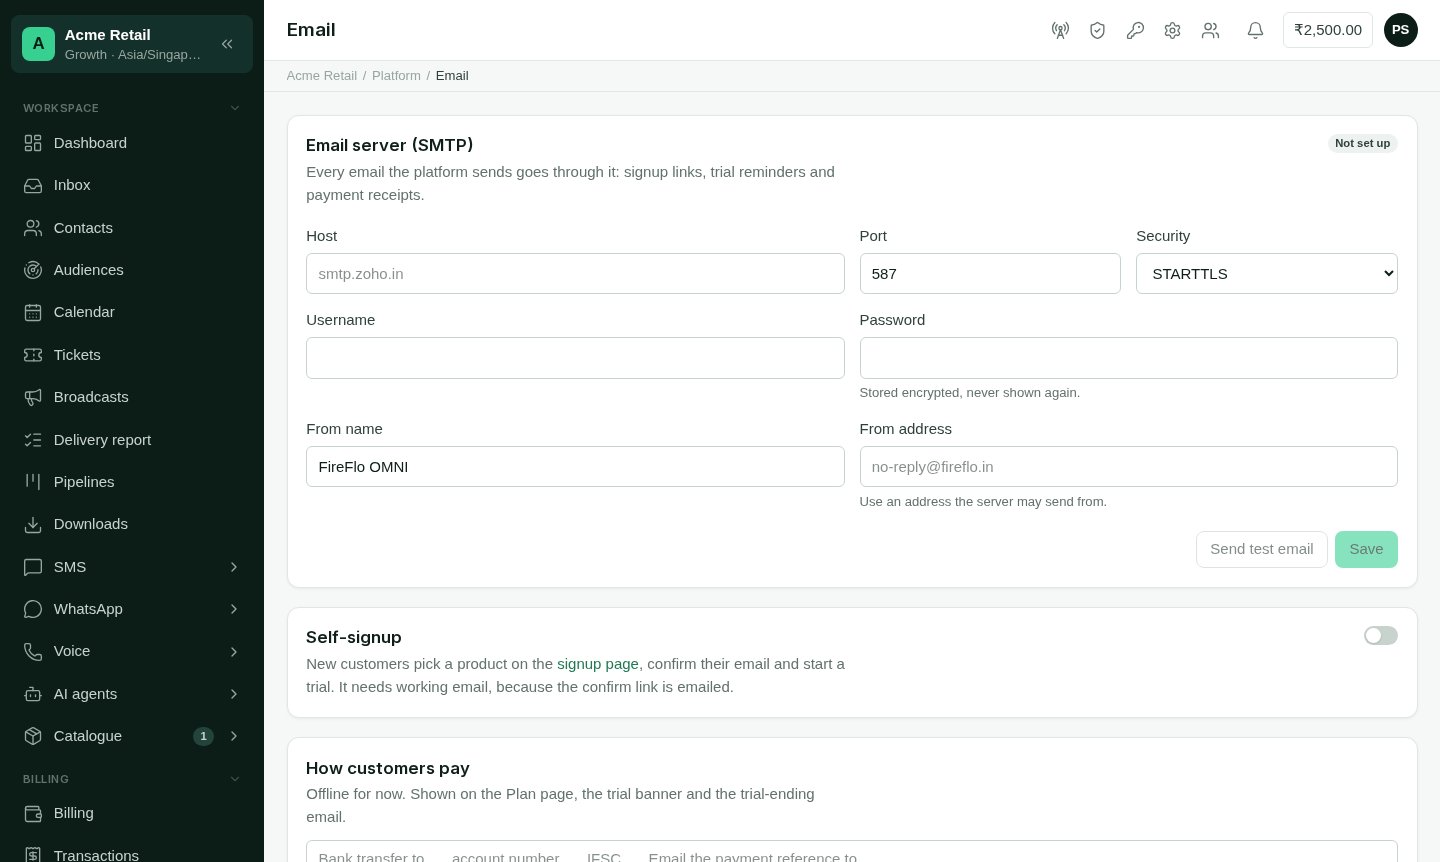Open the Security STARTTLS dropdown

tap(1266, 273)
